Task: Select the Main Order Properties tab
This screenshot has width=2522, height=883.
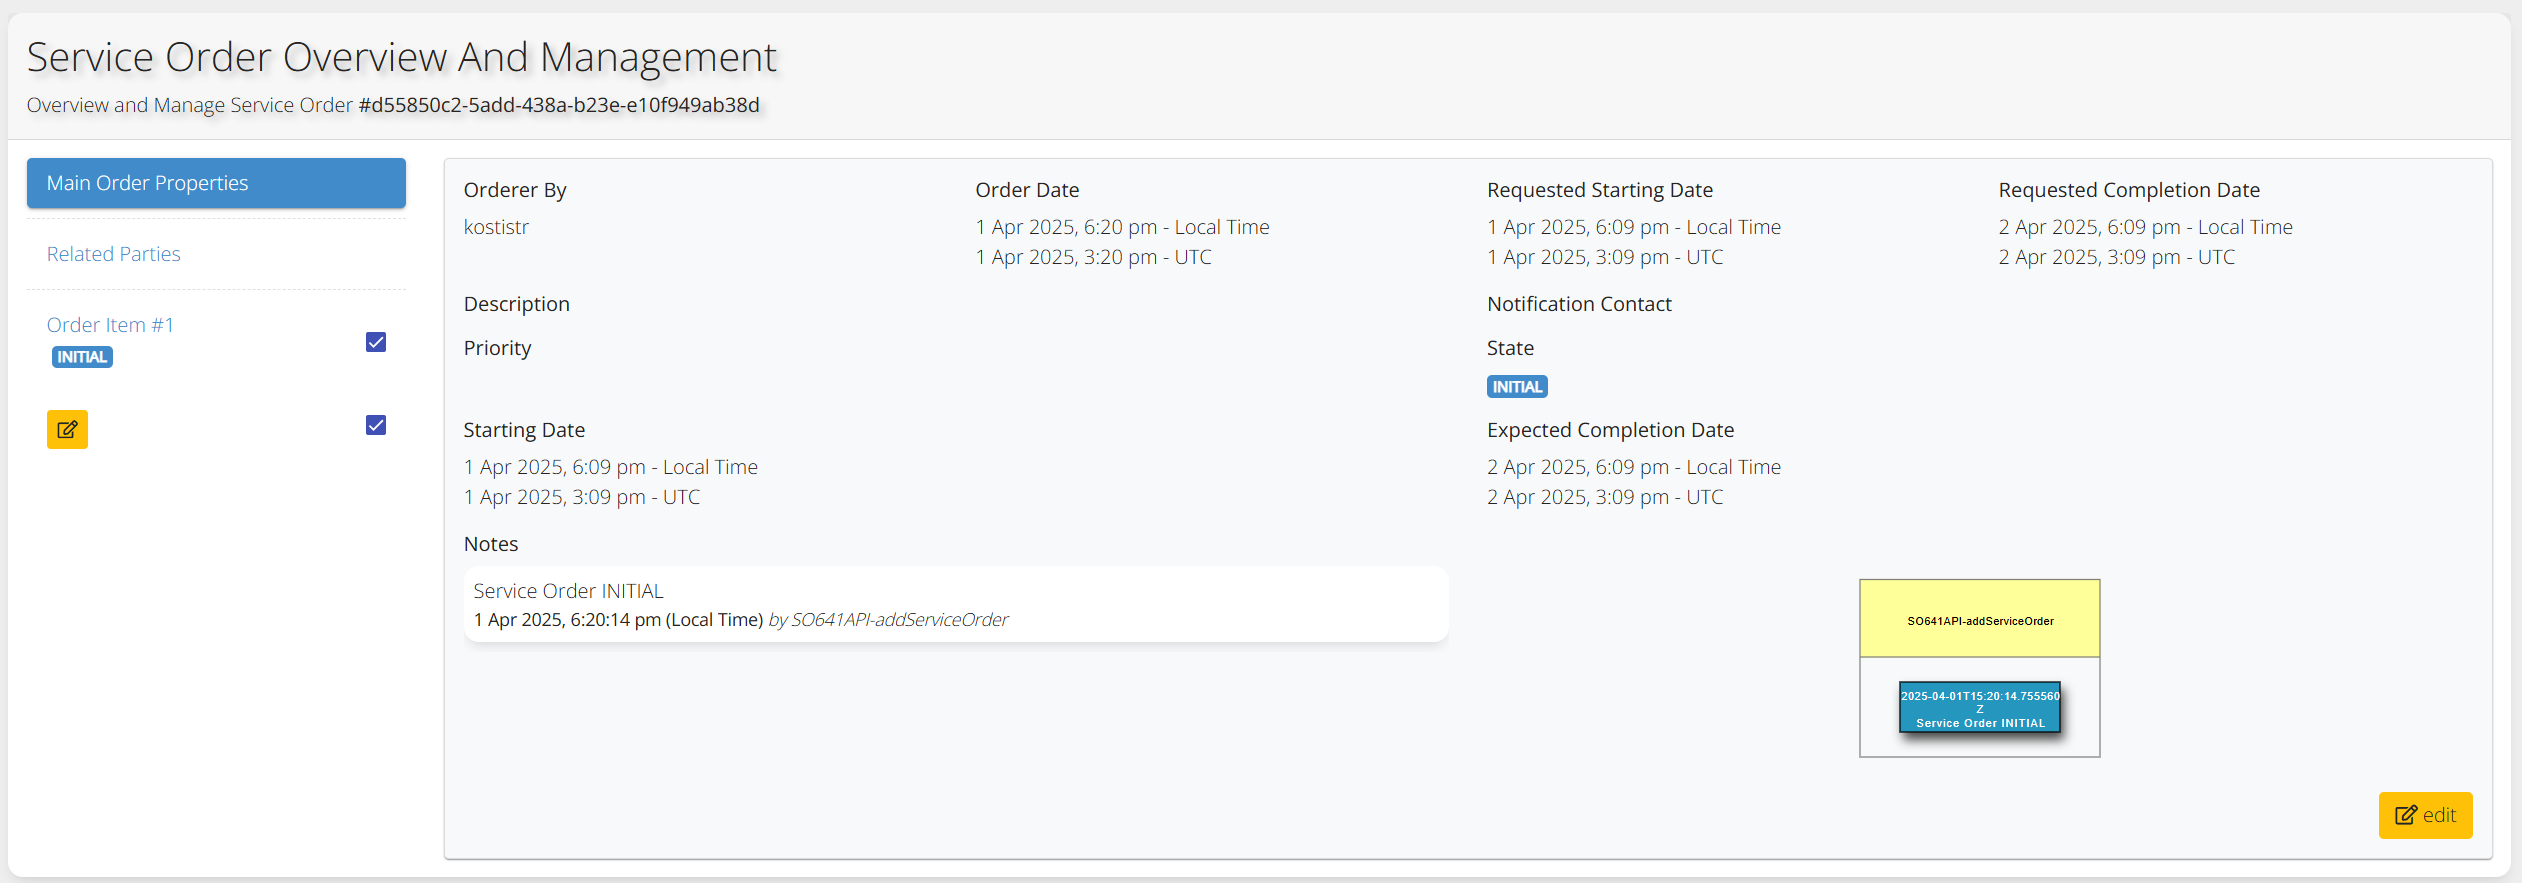Action: point(216,183)
